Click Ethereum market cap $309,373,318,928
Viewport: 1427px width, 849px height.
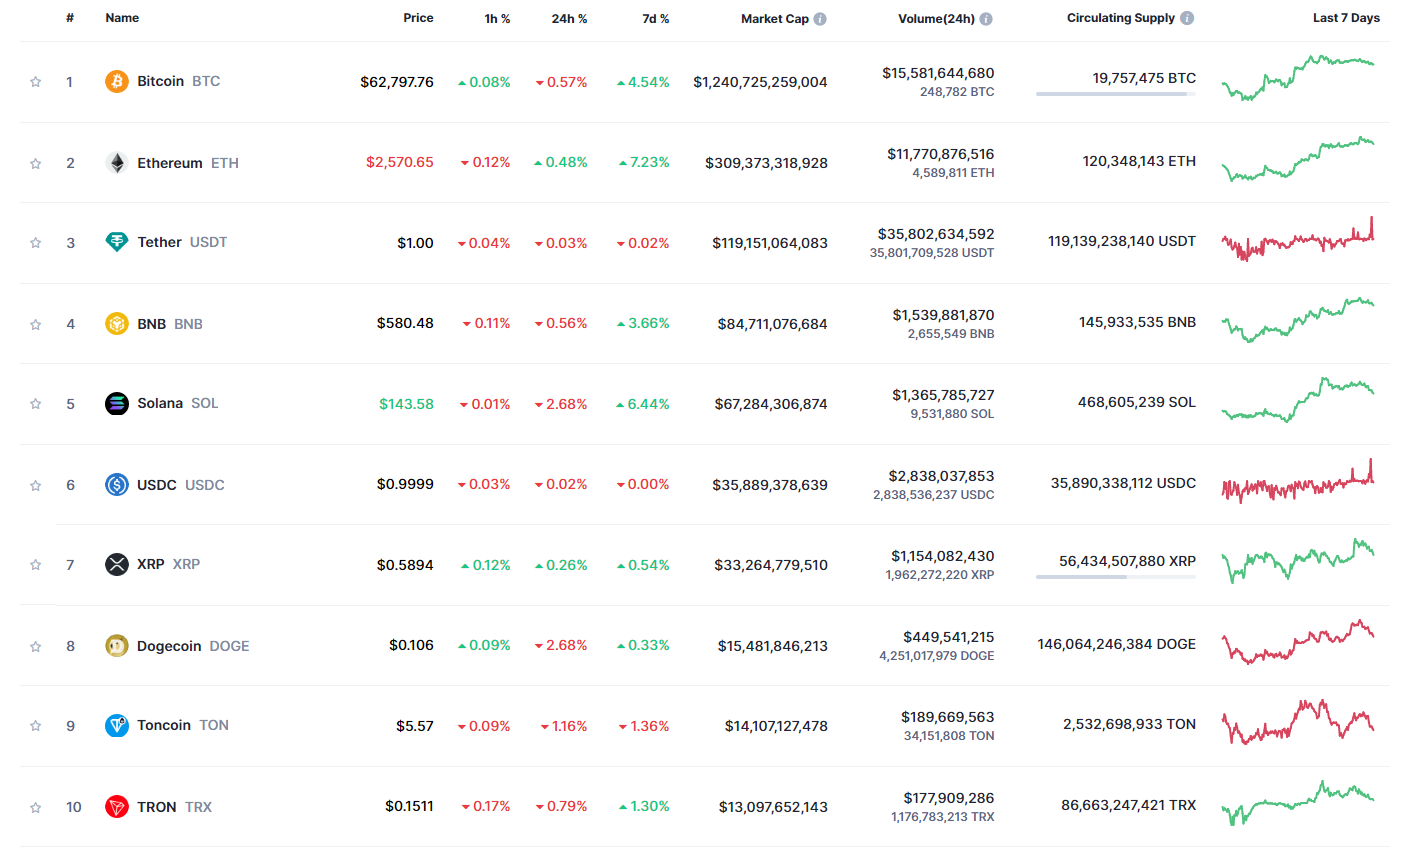(766, 163)
